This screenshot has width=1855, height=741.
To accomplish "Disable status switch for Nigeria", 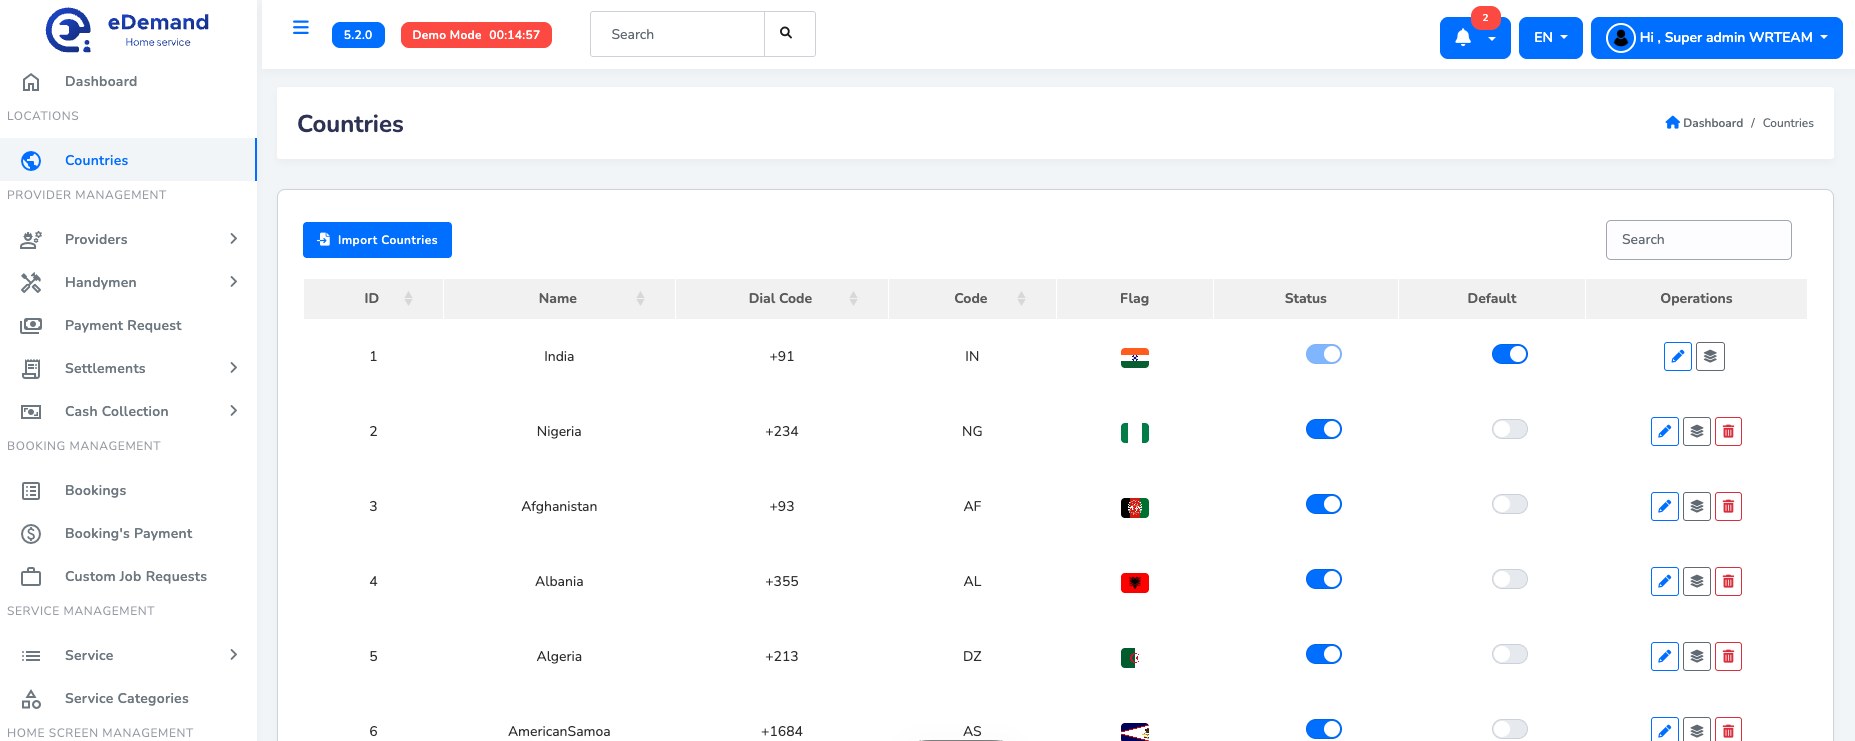I will [1323, 429].
